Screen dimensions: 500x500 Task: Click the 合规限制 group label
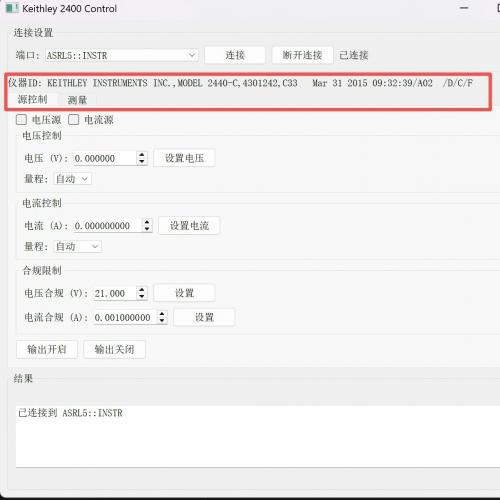42,271
